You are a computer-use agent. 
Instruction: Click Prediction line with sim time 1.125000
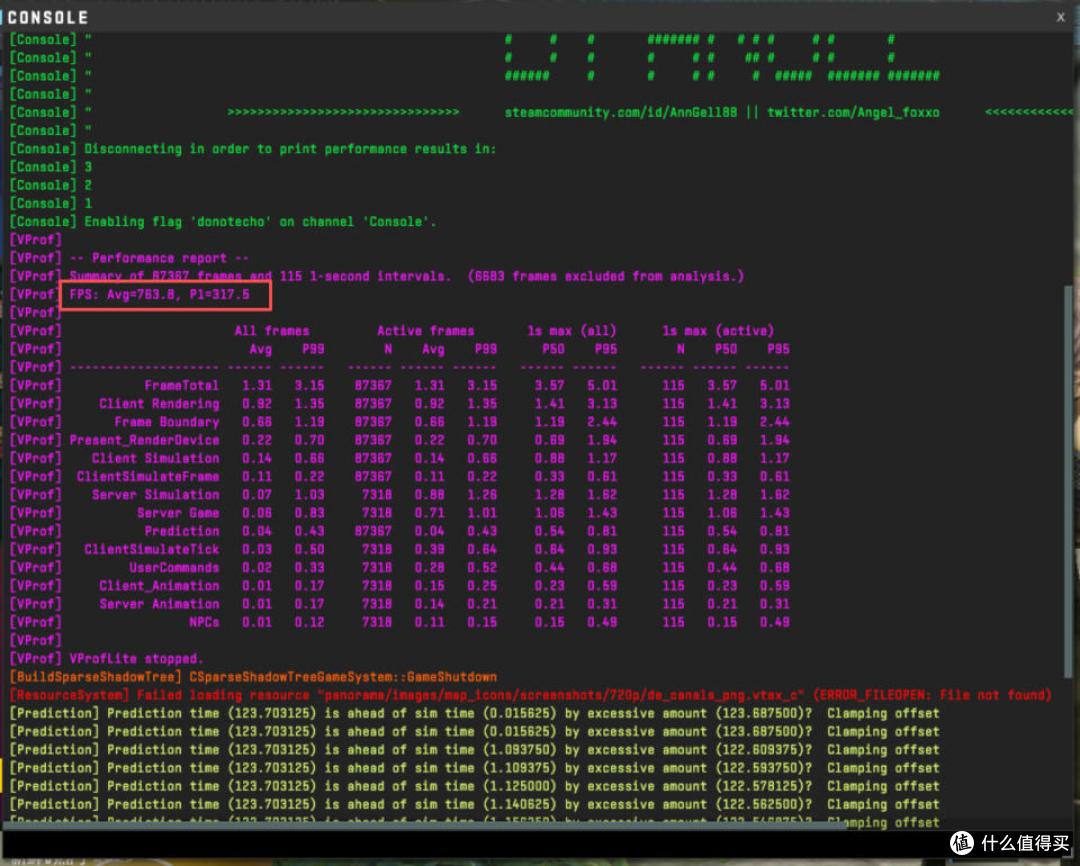pyautogui.click(x=475, y=787)
